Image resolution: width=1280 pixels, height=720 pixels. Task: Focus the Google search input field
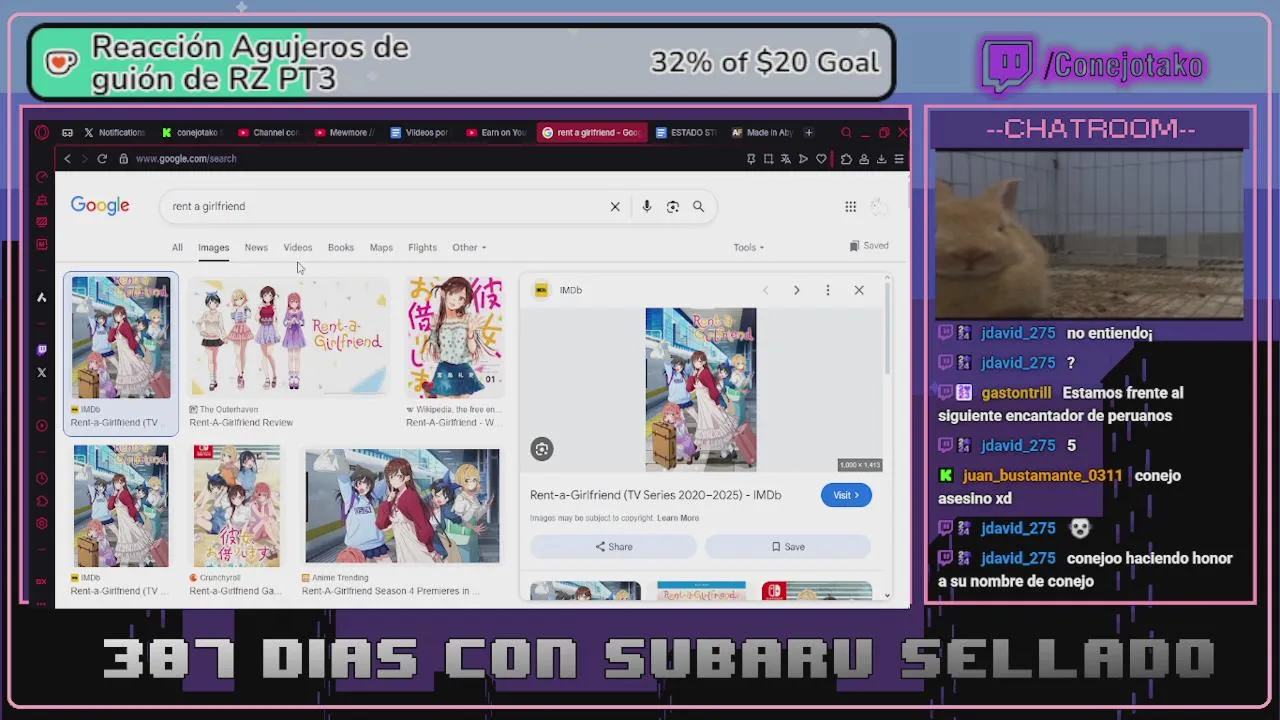coord(385,206)
